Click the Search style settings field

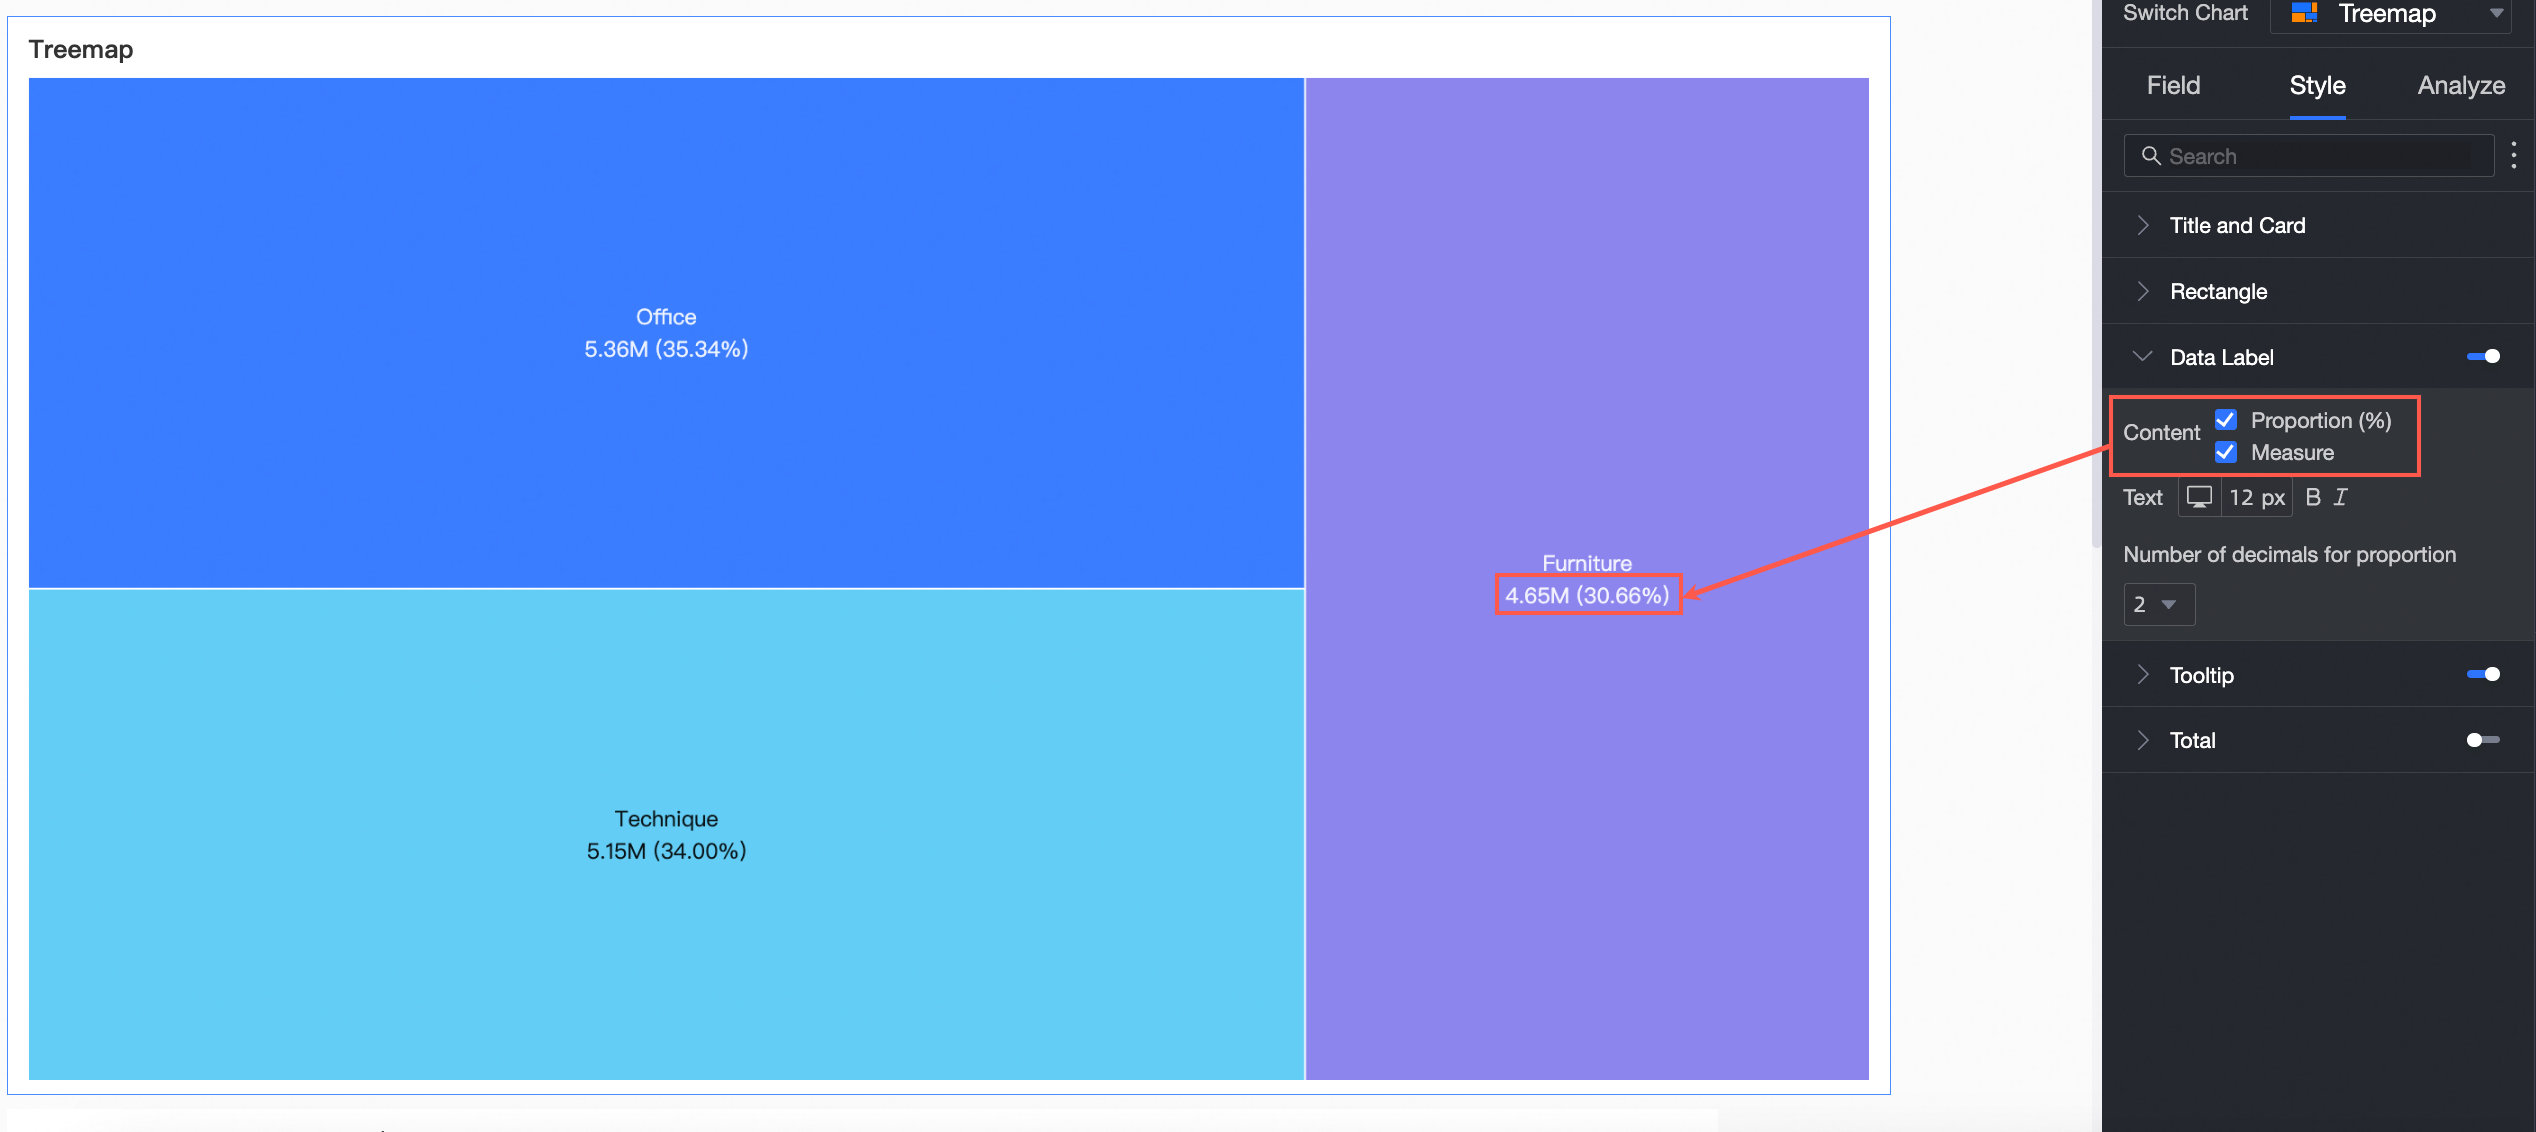[x=2308, y=156]
